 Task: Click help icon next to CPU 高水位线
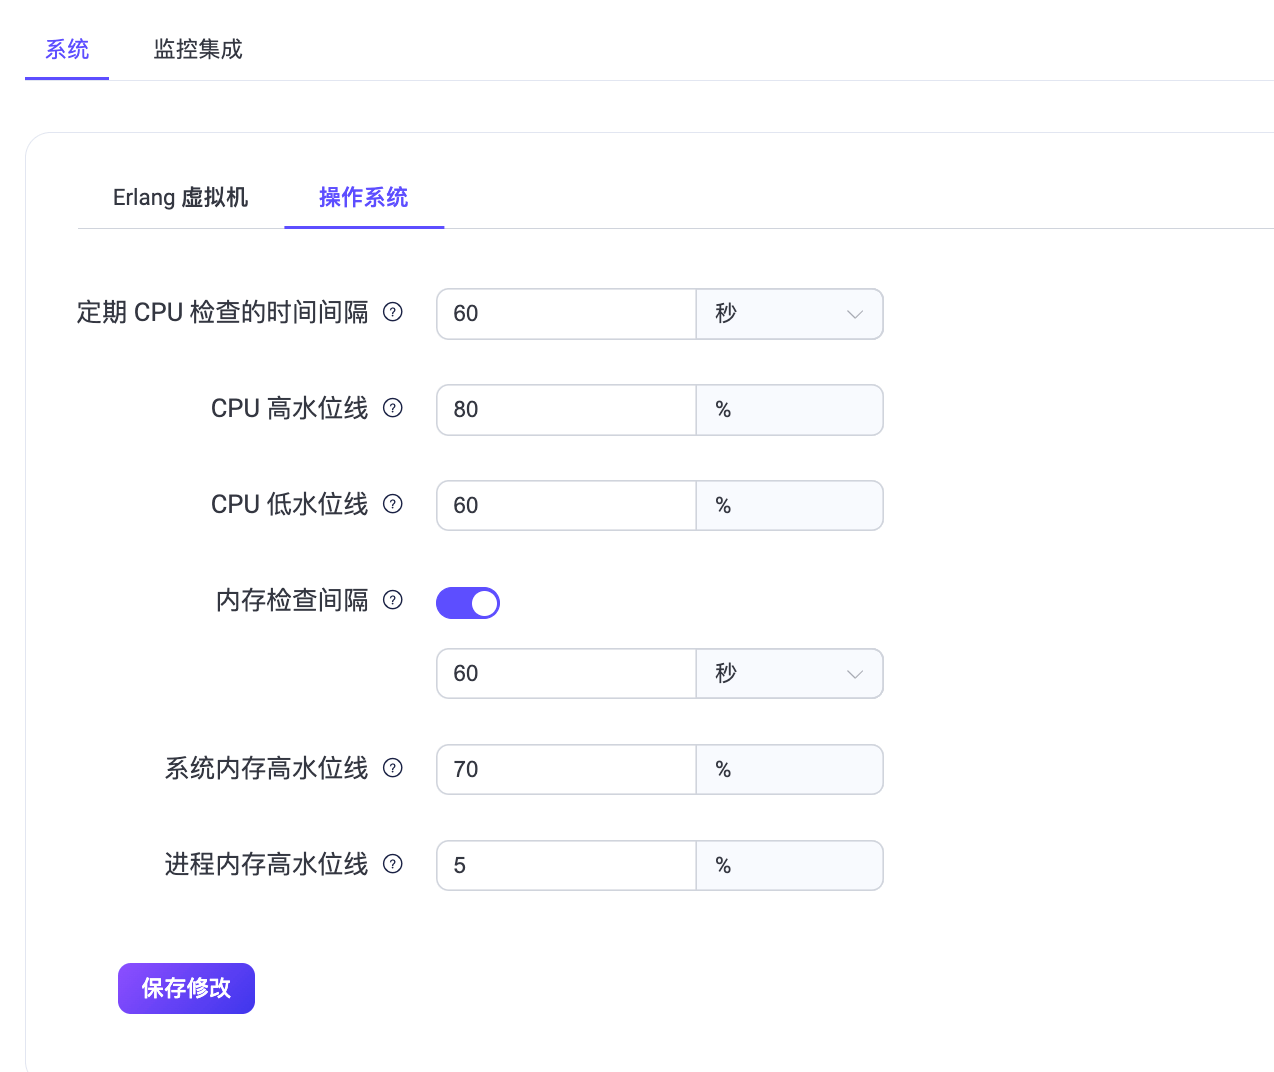tap(393, 408)
